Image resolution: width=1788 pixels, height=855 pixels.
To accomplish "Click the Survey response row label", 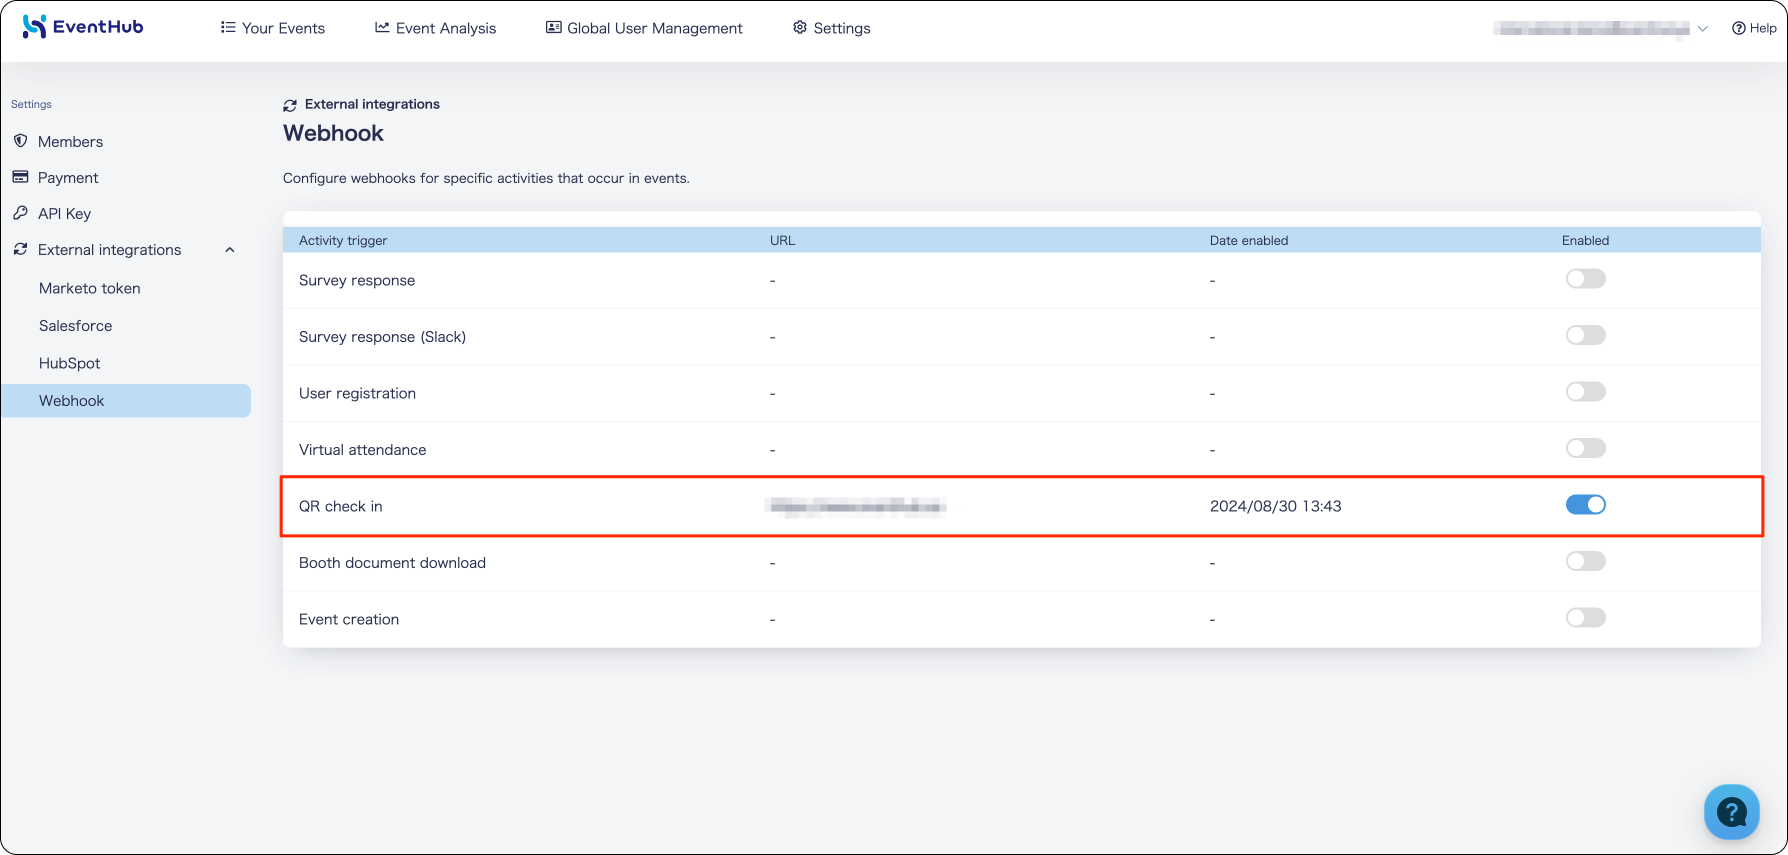I will (x=357, y=281).
